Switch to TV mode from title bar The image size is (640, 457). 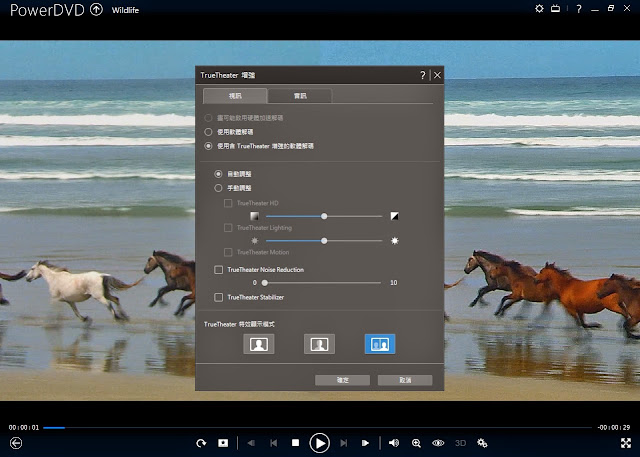(x=556, y=9)
